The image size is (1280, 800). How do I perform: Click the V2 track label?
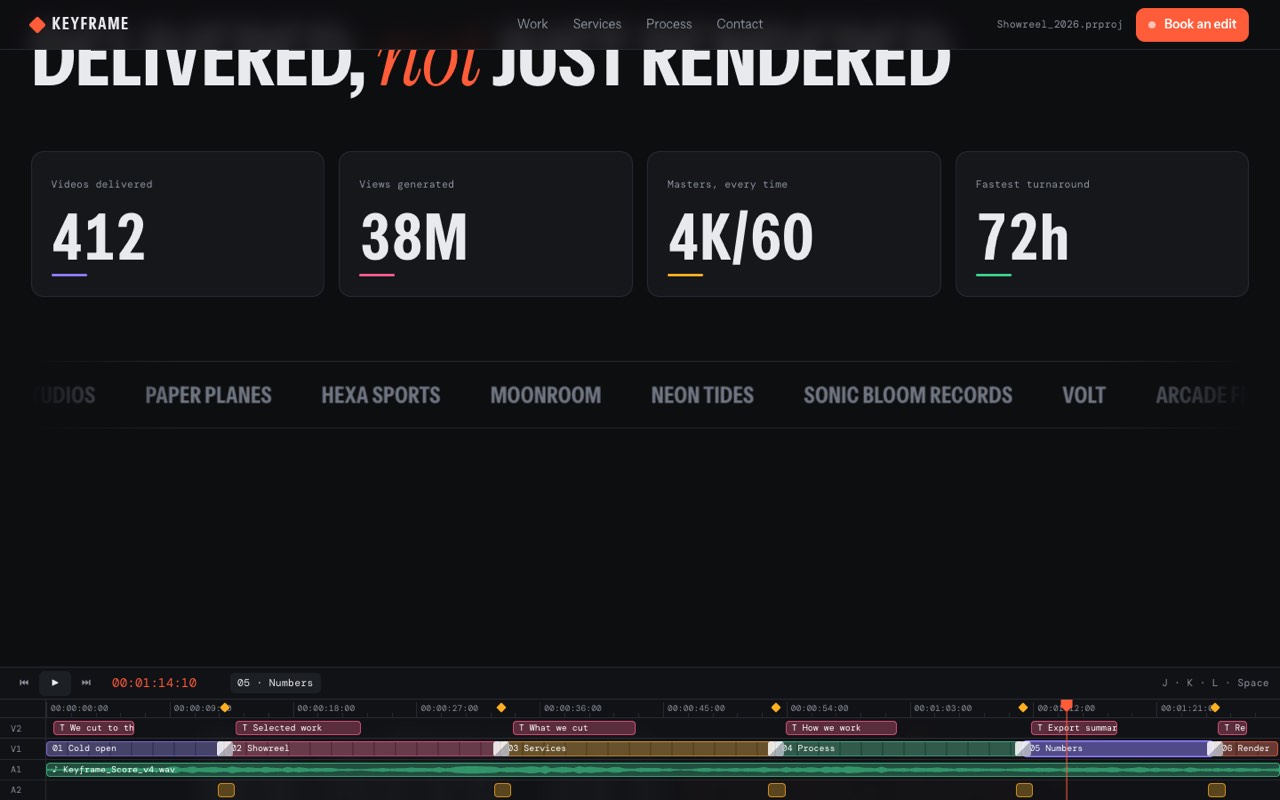point(16,728)
